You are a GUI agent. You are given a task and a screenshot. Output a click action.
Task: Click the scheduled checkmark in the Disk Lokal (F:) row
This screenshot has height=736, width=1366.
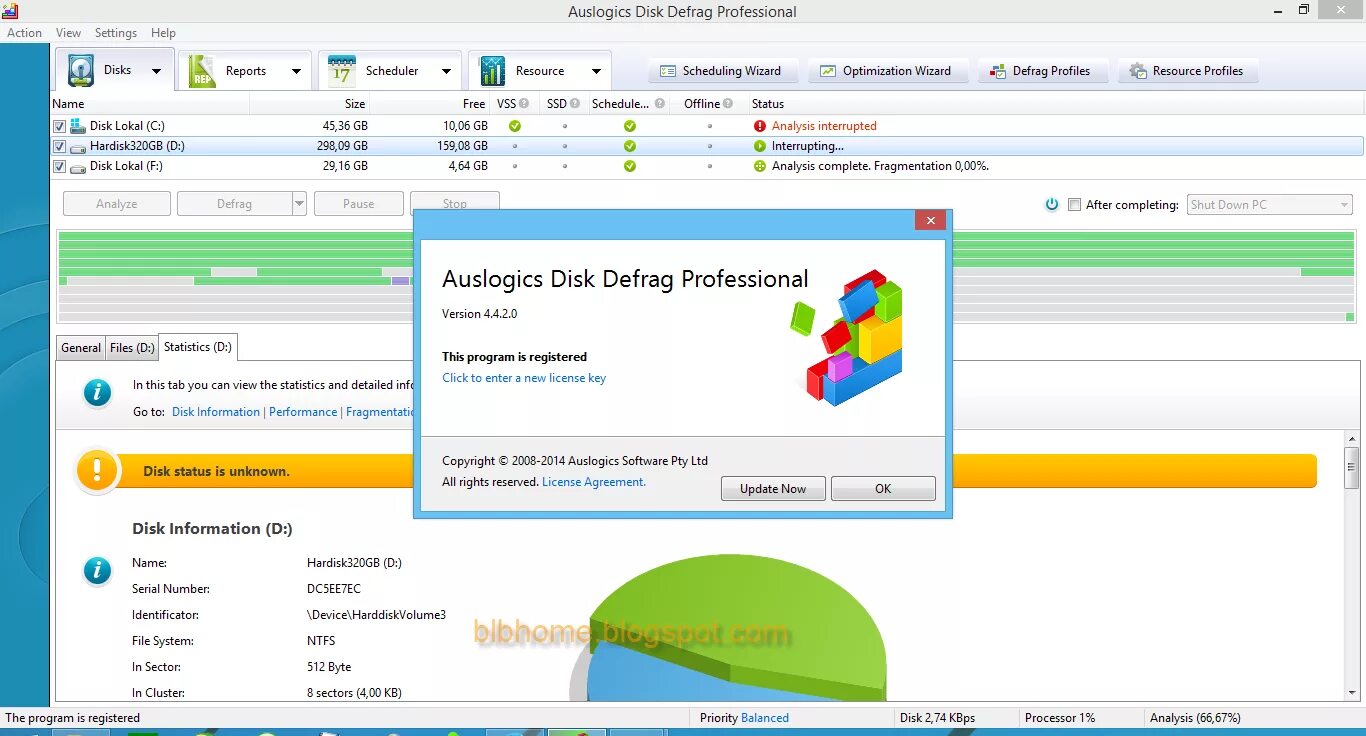(x=629, y=166)
